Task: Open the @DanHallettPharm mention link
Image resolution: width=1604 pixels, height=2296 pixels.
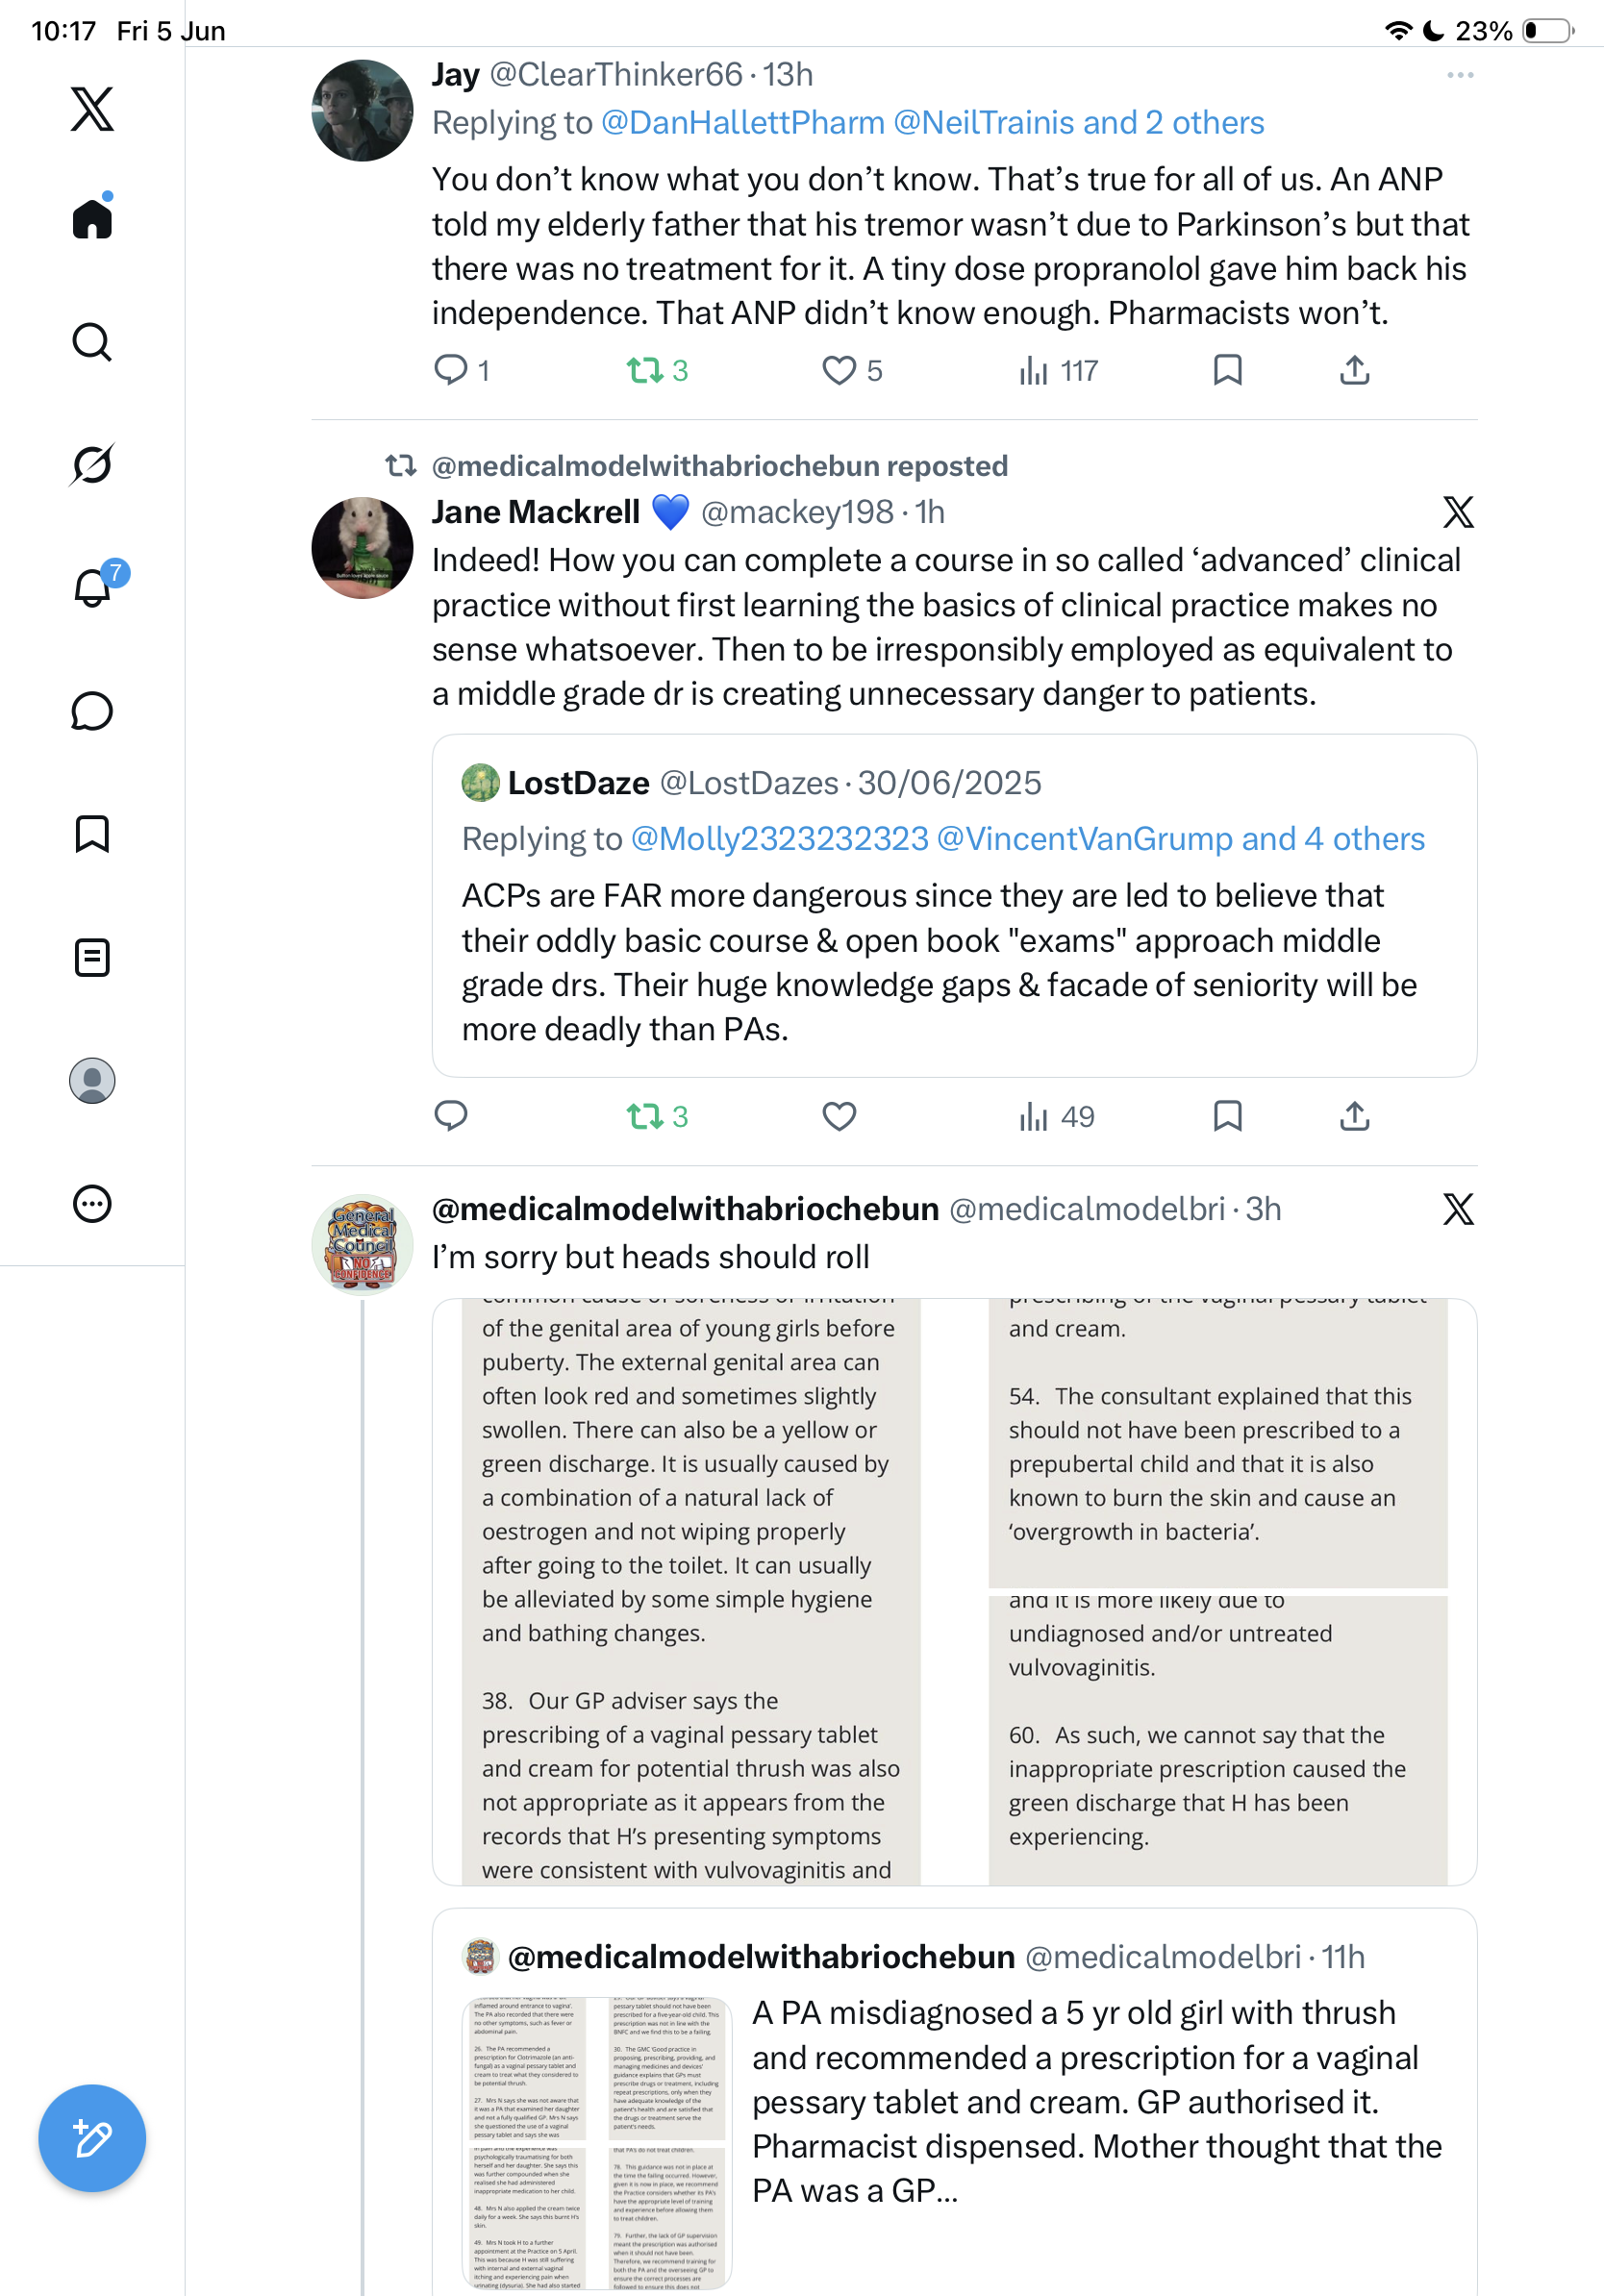Action: coord(743,123)
